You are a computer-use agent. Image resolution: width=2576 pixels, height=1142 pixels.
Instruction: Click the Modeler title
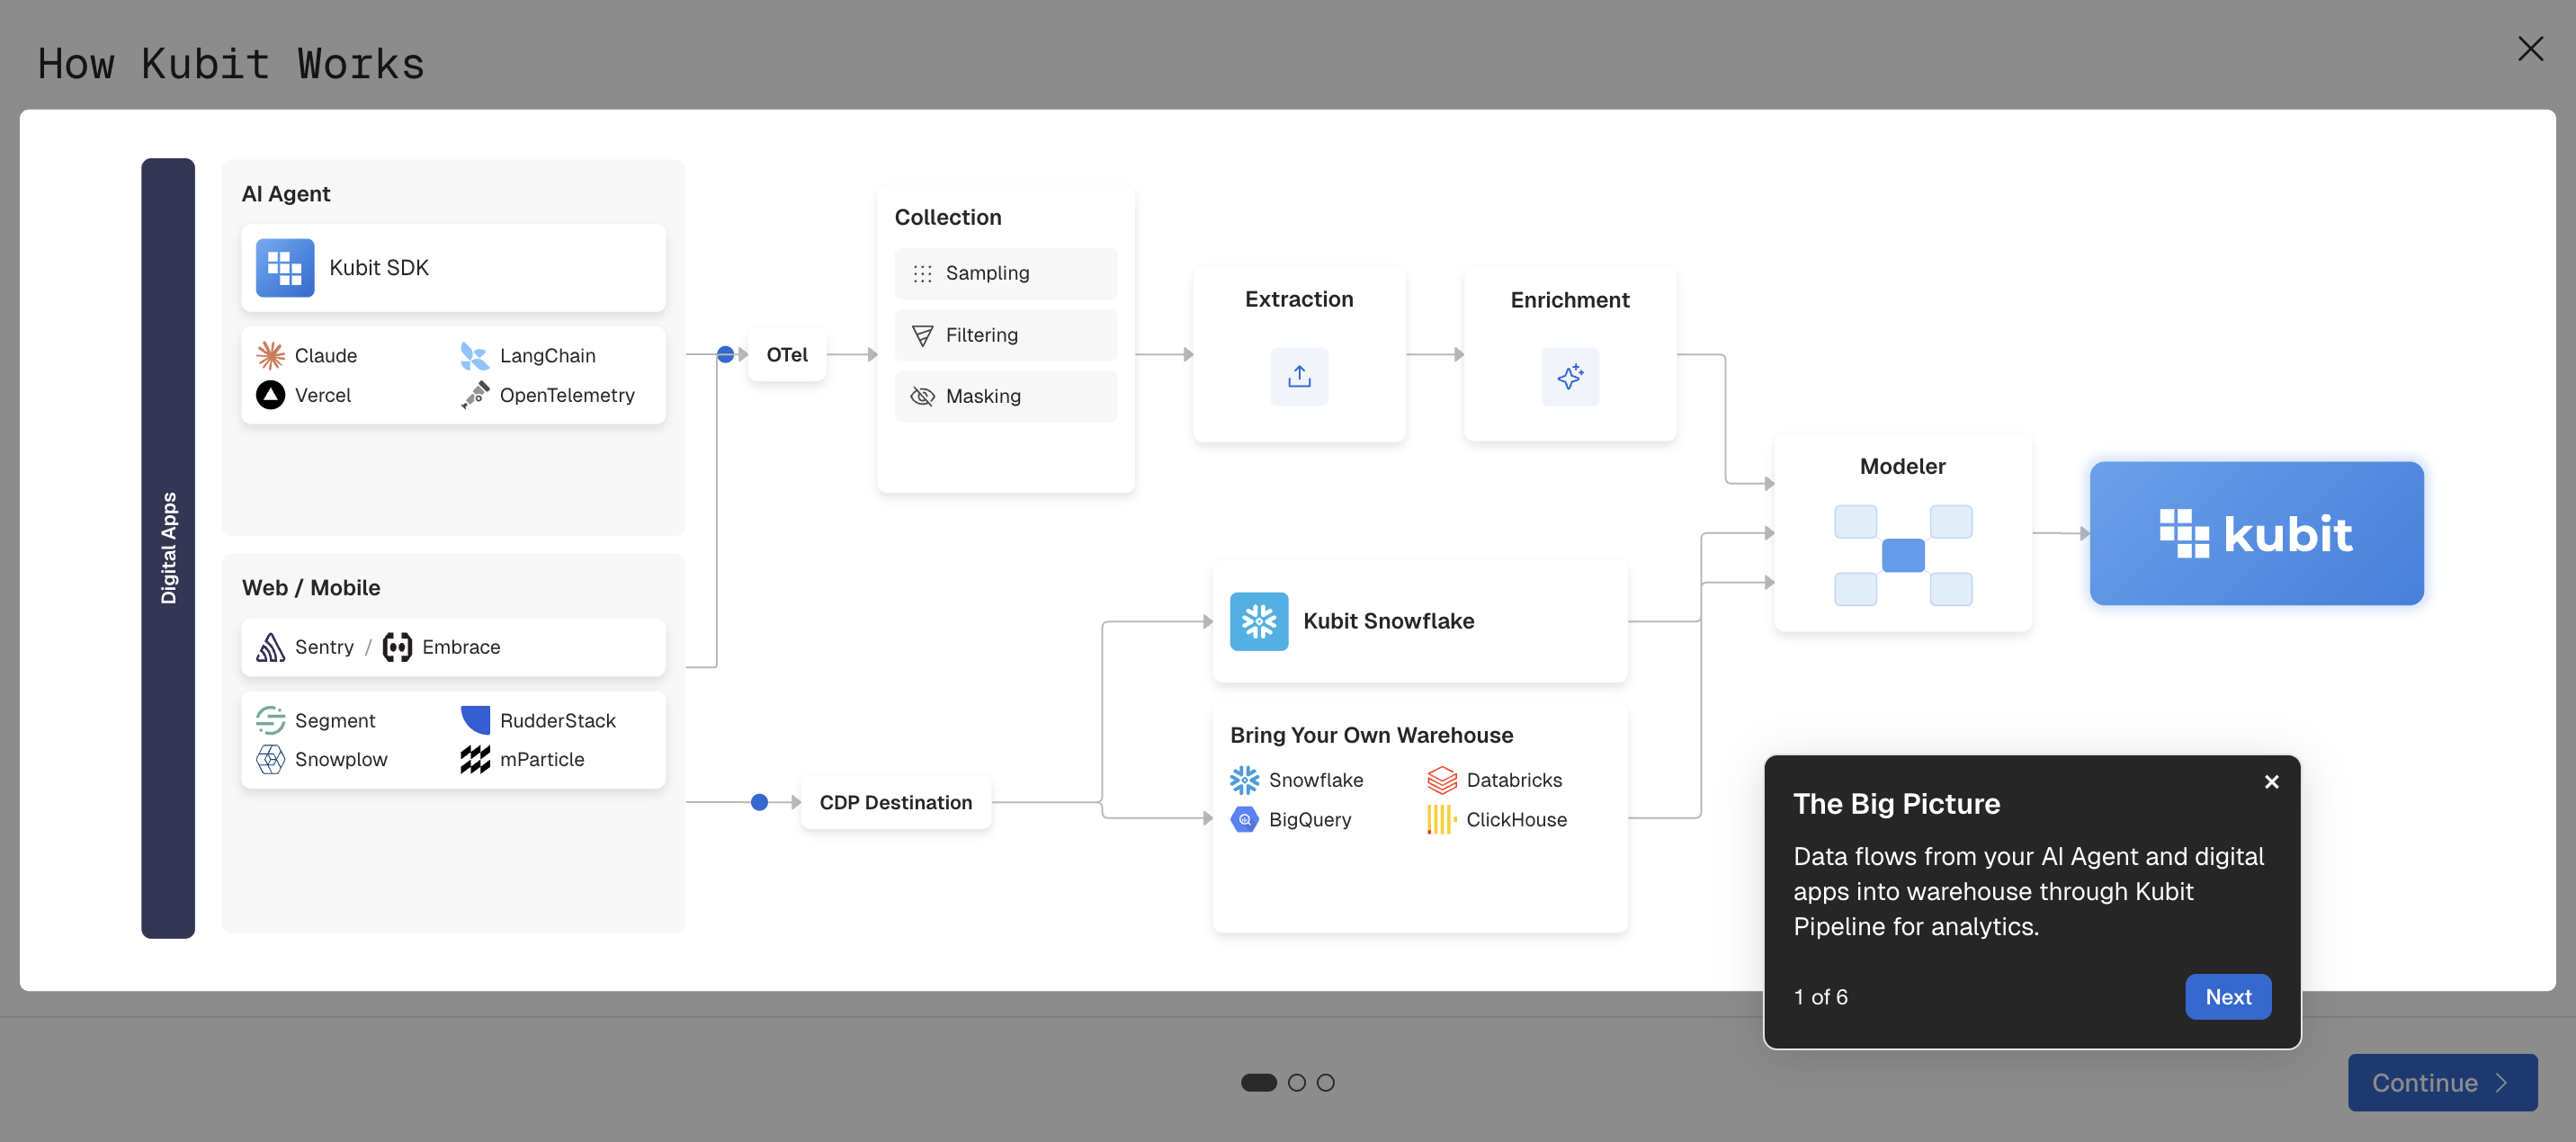coord(1903,466)
